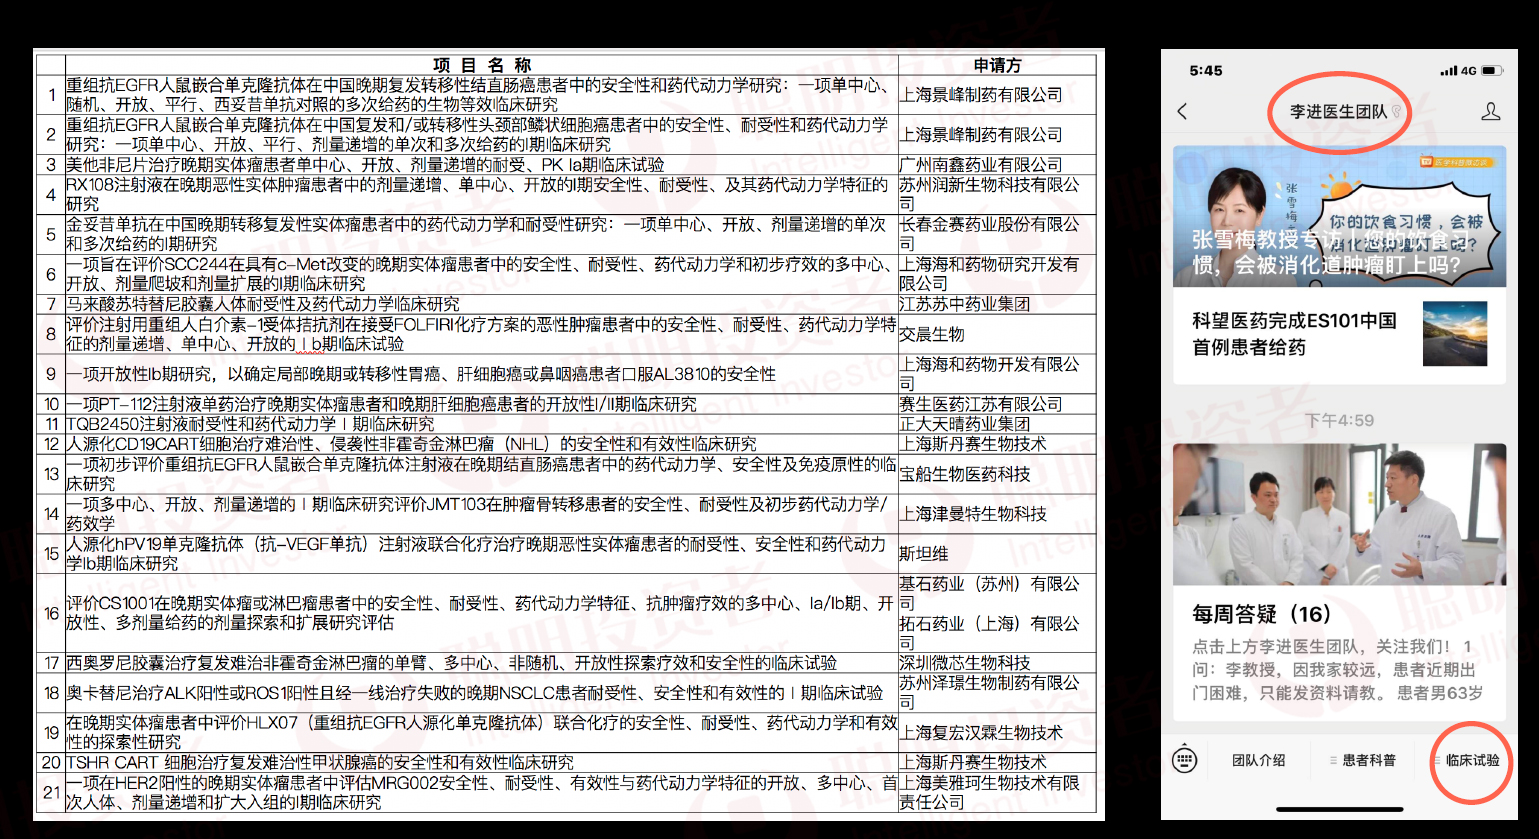The height and width of the screenshot is (839, 1539).
Task: Select row 15's 人源化hPV19单克隆抗体 project name
Action: click(x=482, y=554)
